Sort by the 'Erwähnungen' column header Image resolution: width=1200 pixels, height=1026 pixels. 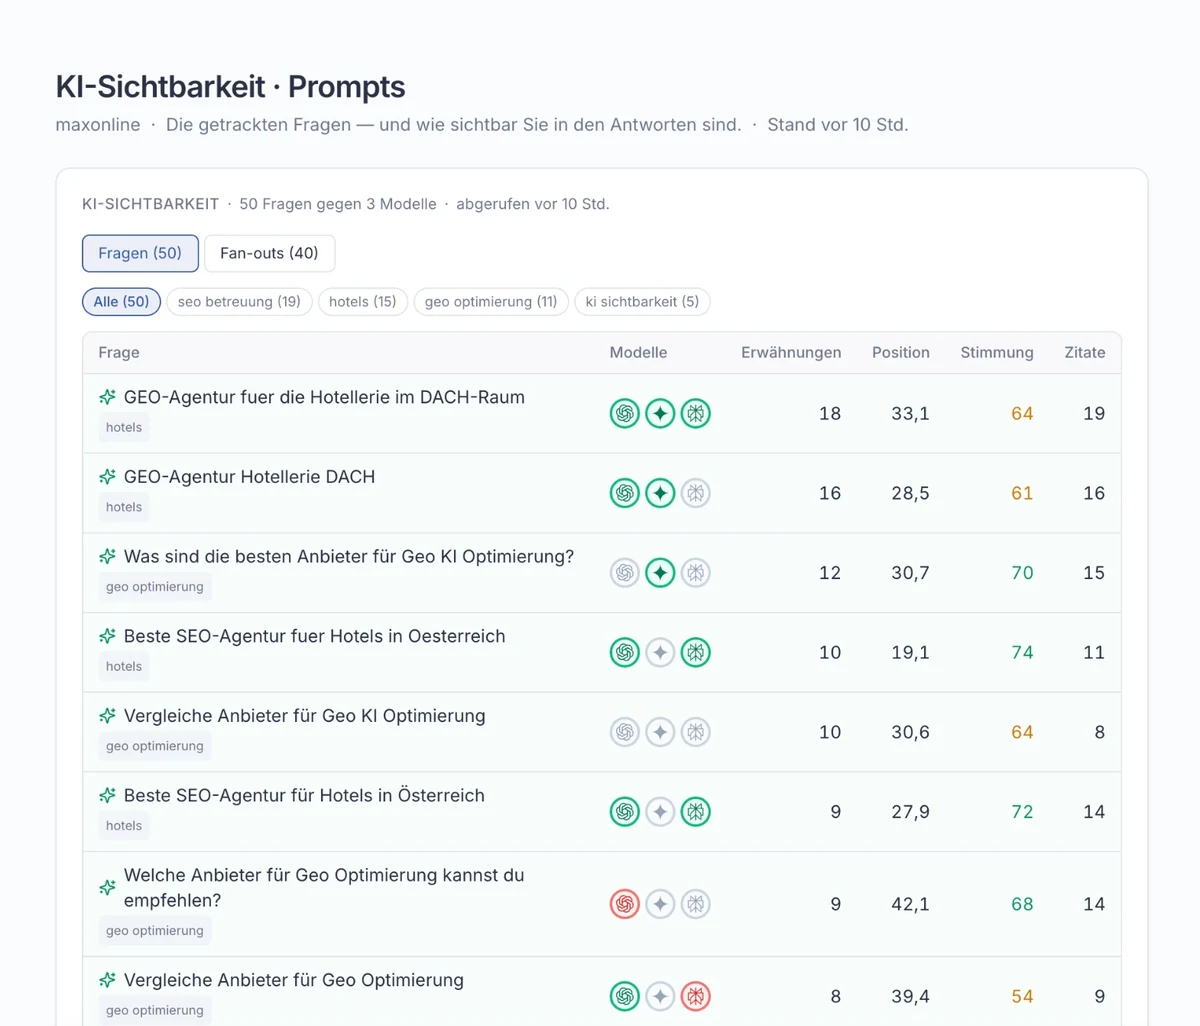(x=791, y=352)
